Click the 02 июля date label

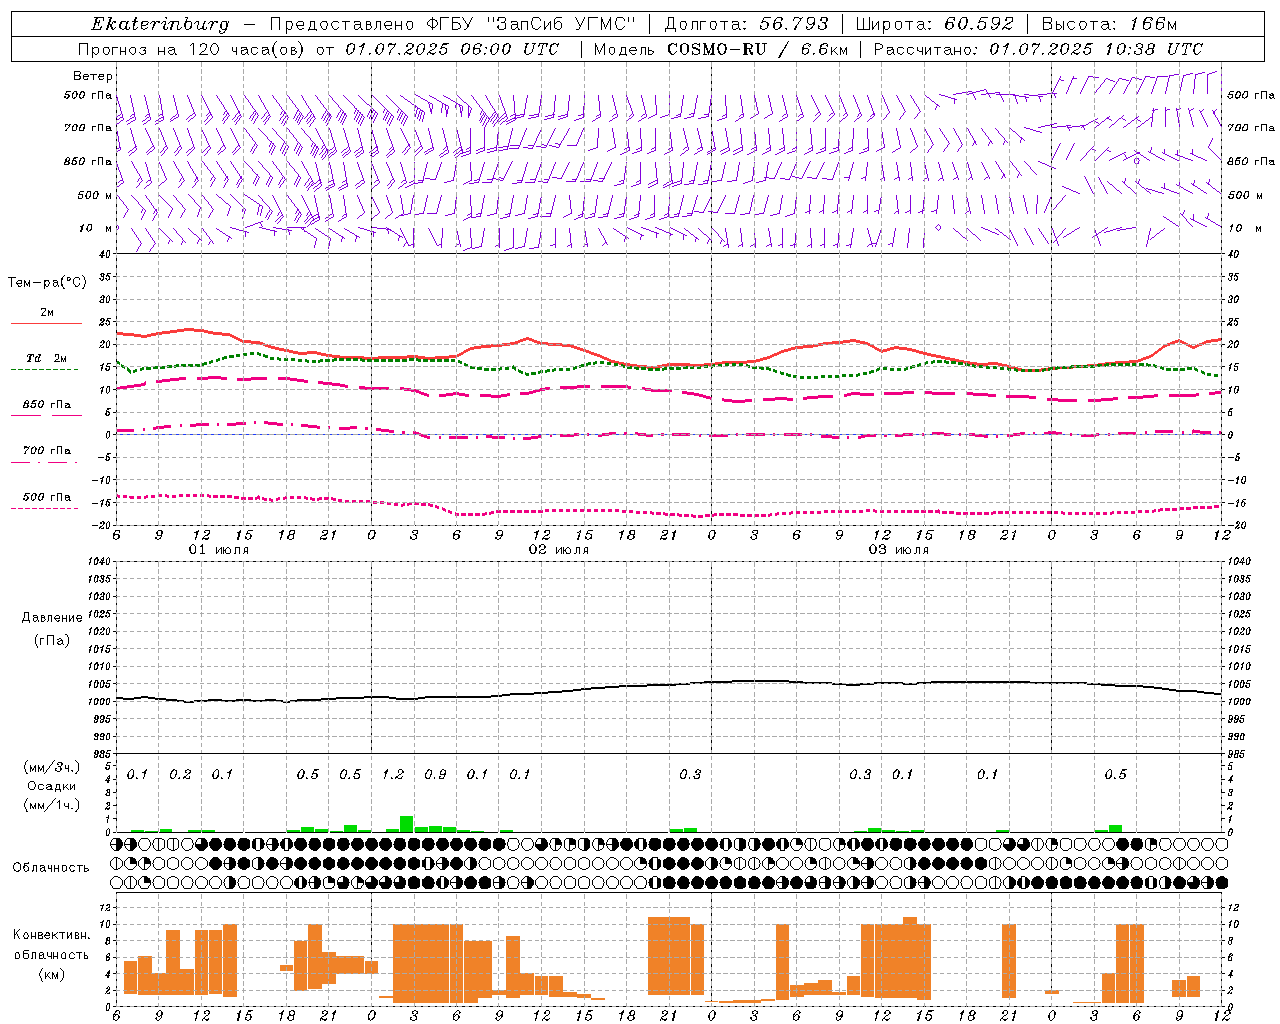coord(559,550)
